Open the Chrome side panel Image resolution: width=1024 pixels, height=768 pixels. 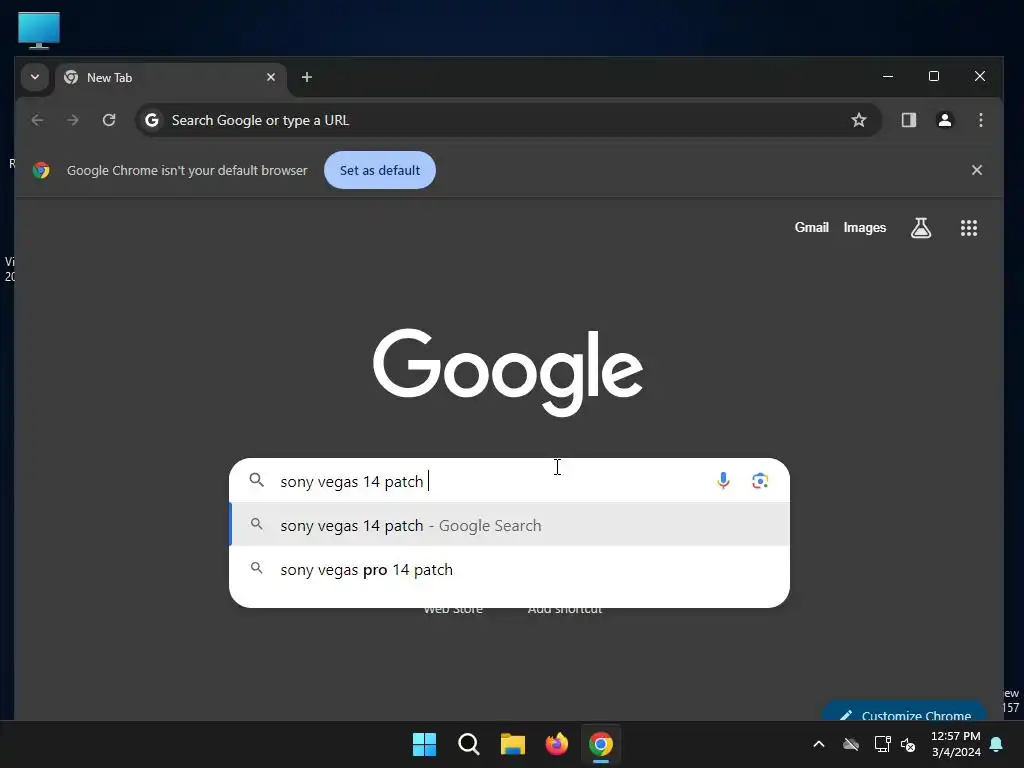pos(908,120)
